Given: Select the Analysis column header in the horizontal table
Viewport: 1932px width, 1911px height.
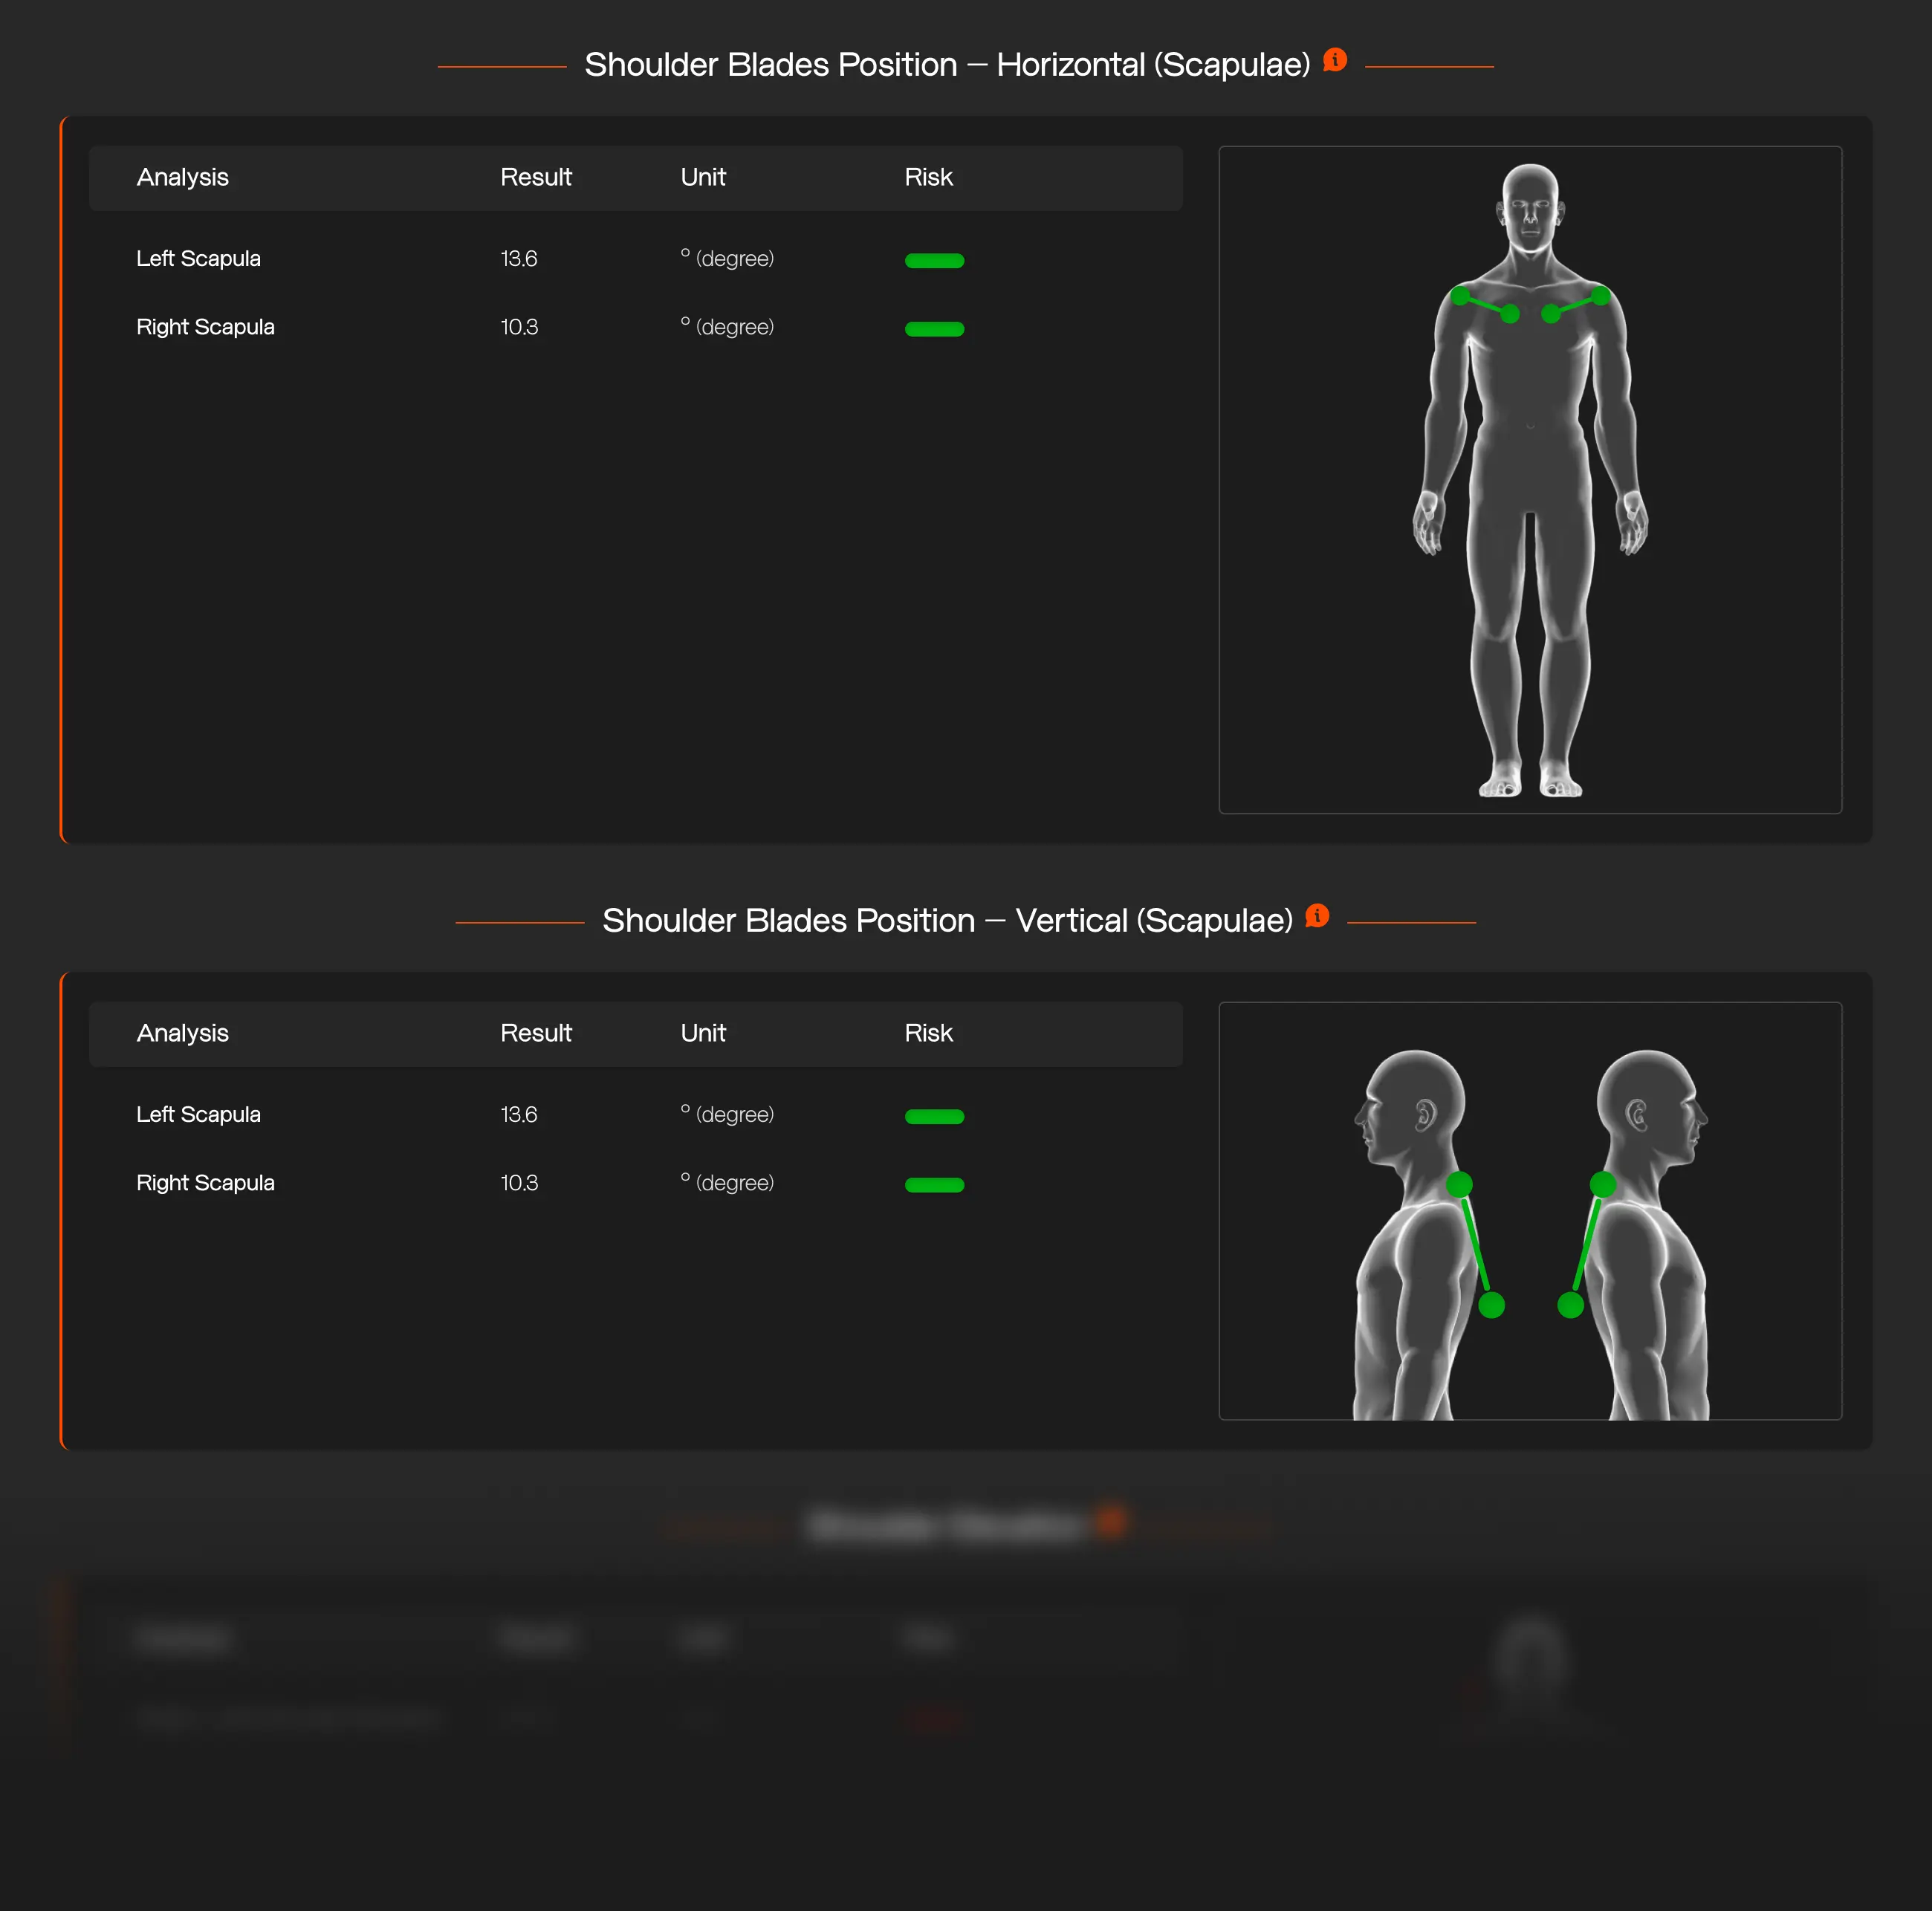Looking at the screenshot, I should click(182, 177).
